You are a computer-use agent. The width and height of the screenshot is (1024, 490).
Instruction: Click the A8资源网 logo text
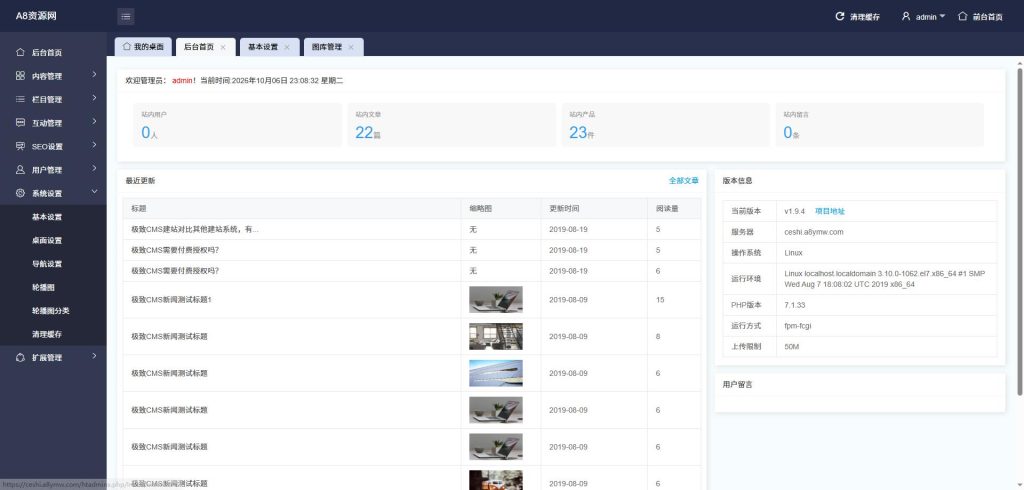coord(36,16)
